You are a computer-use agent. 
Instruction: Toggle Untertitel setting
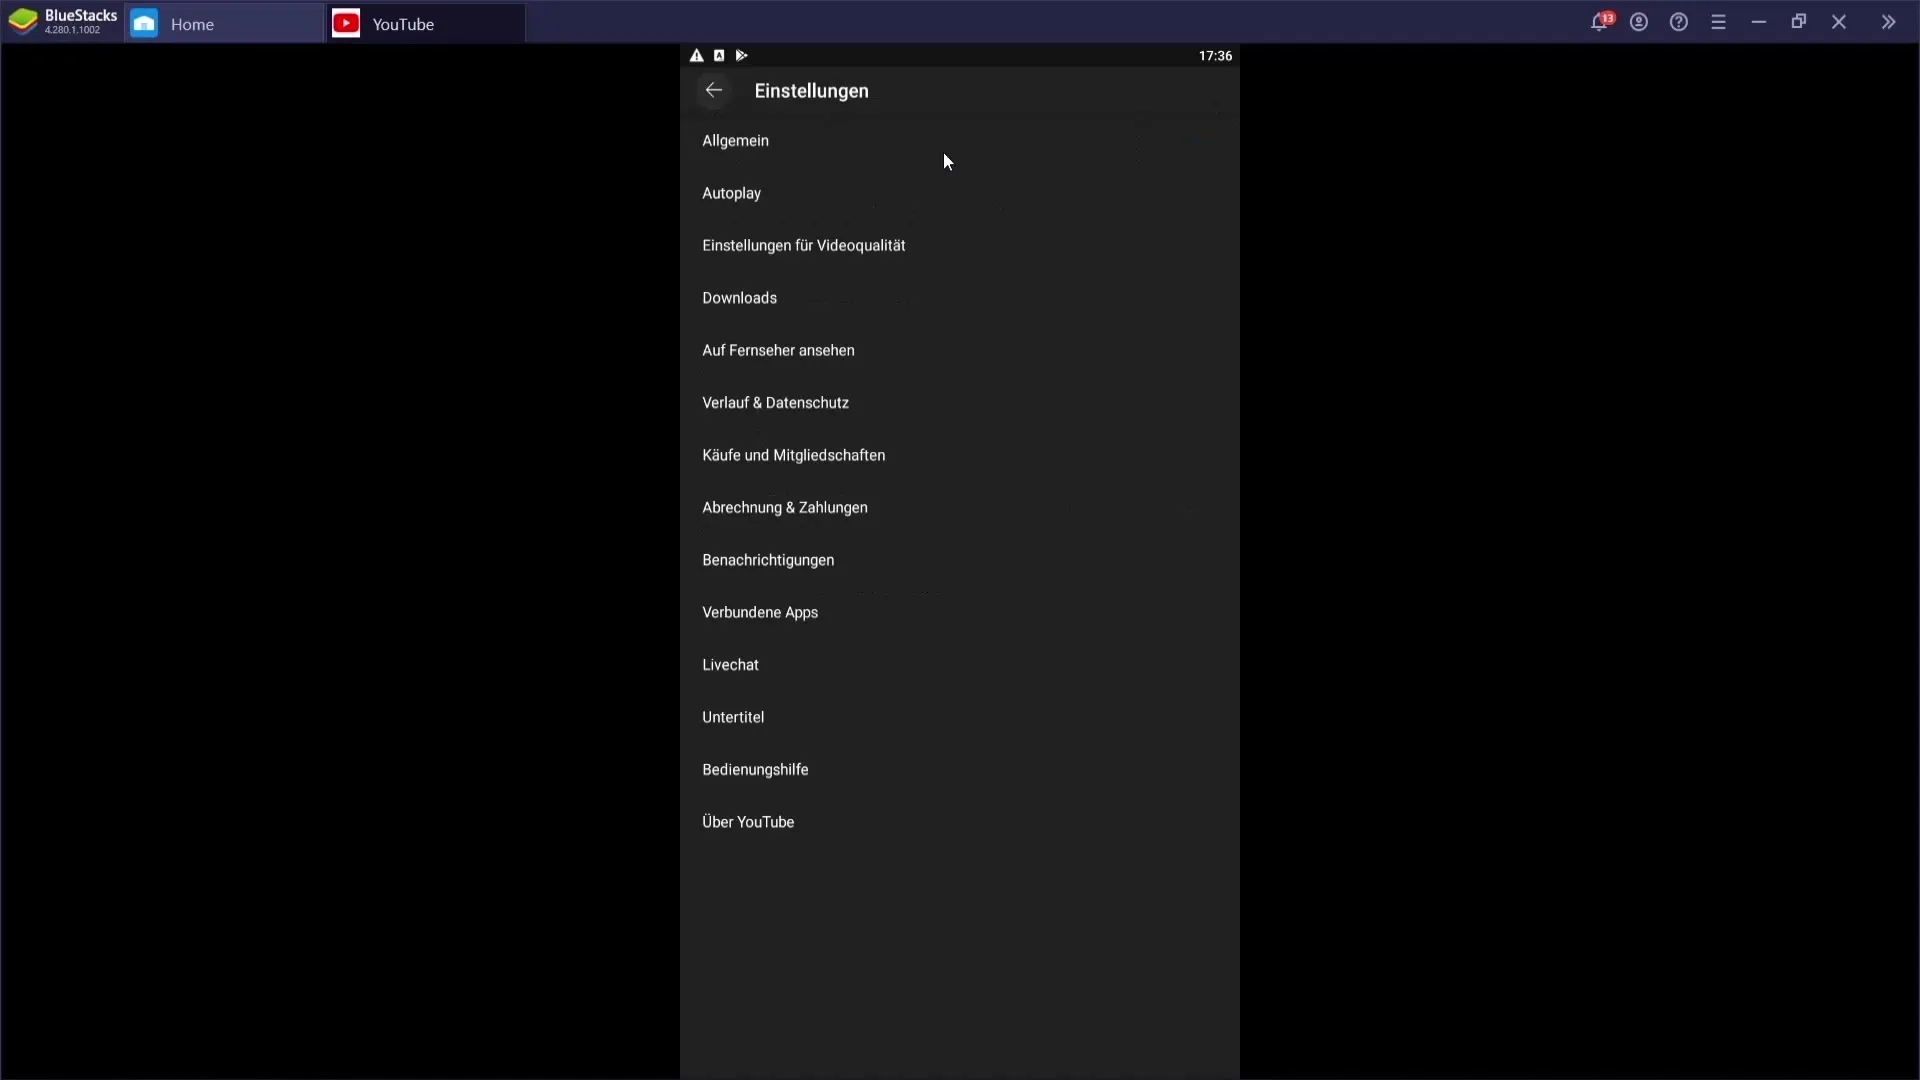(733, 716)
